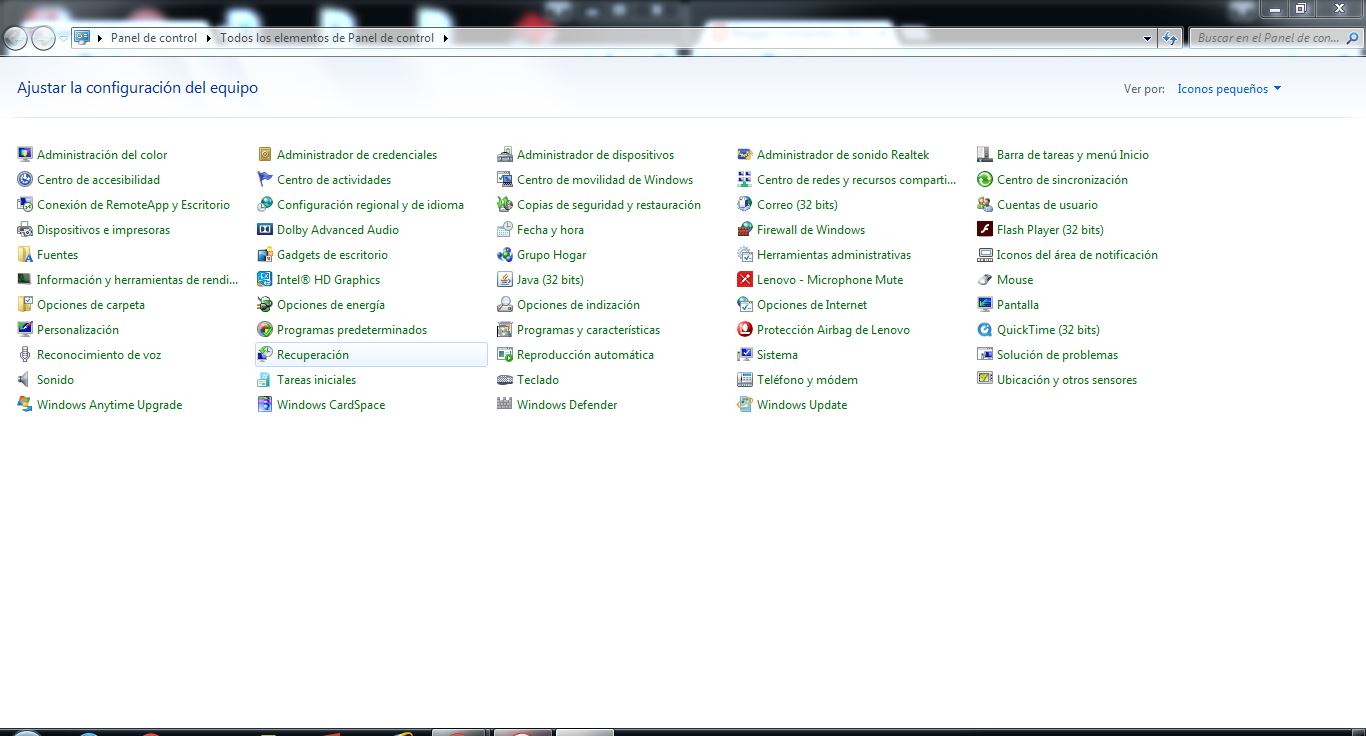Open Administrador de dispositivos link
The width and height of the screenshot is (1366, 736).
(x=595, y=154)
